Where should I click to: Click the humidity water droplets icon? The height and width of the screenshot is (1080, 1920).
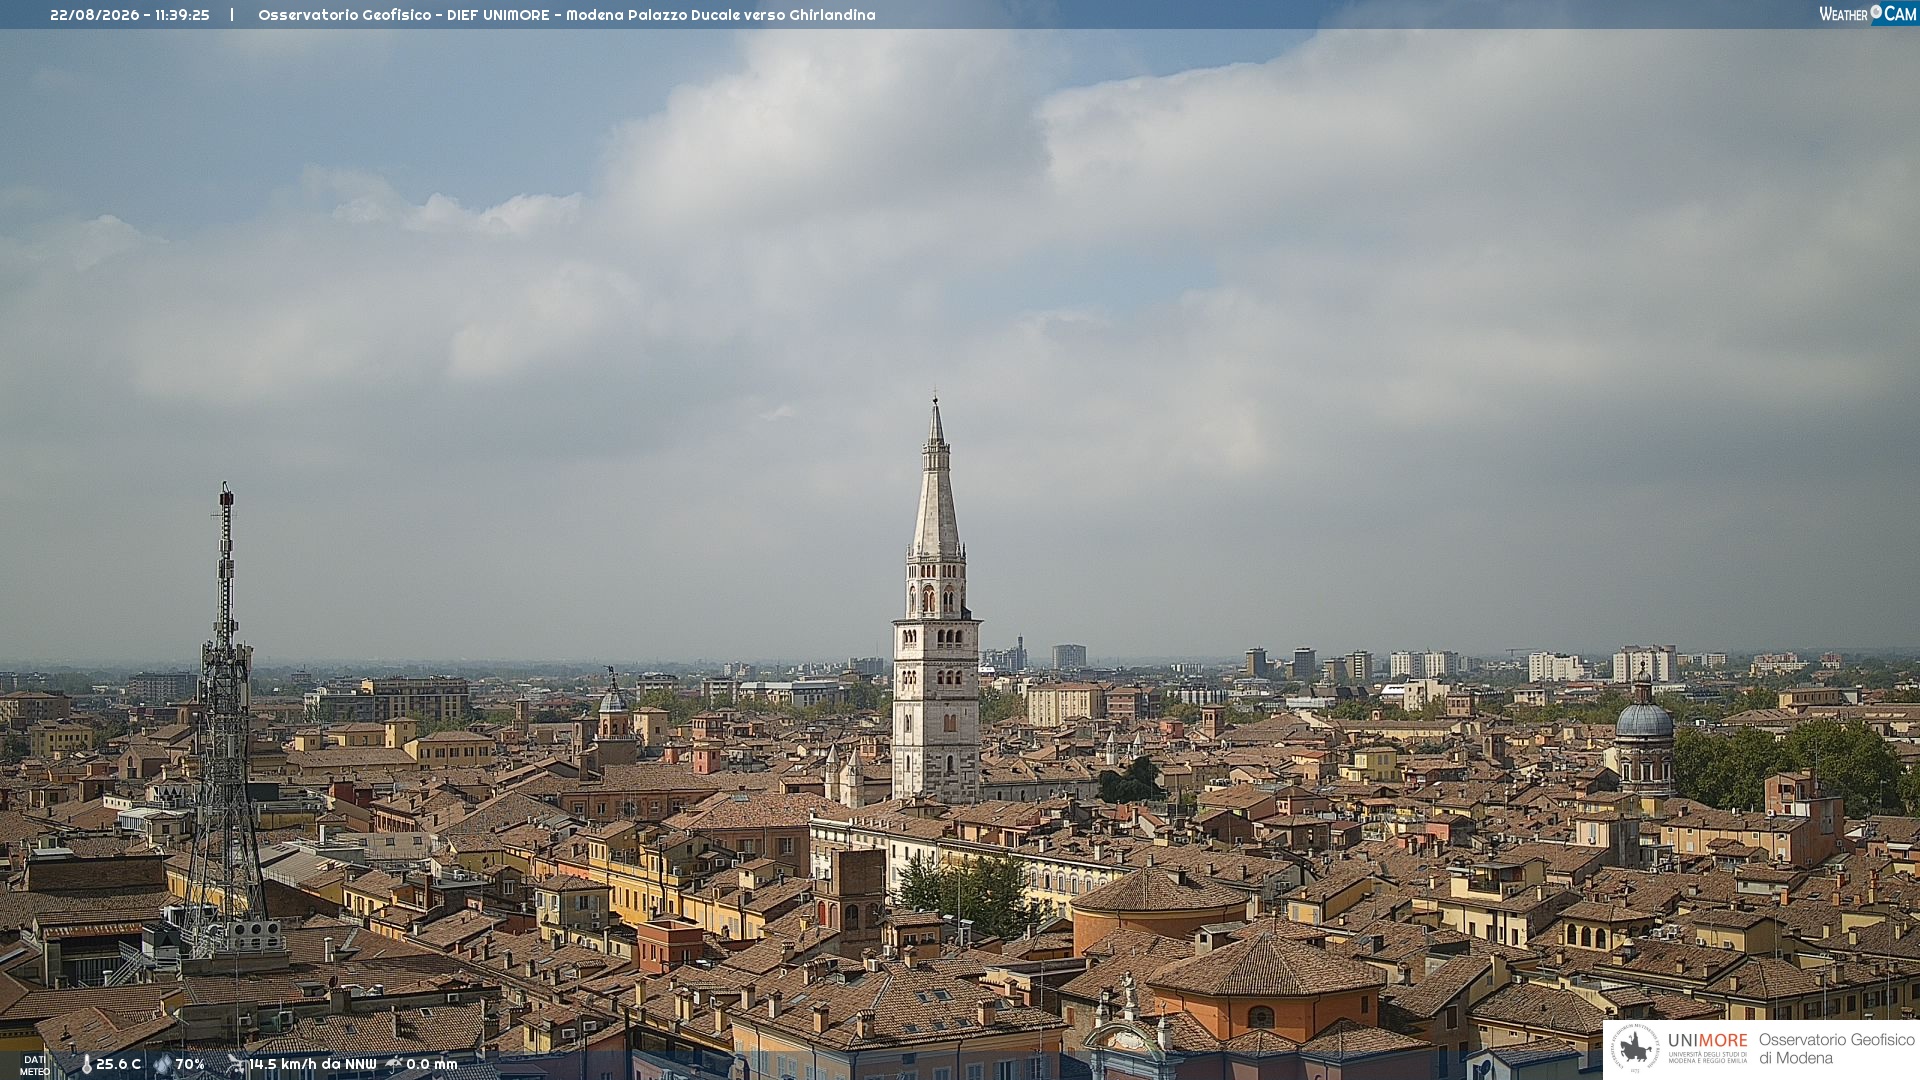(163, 1065)
